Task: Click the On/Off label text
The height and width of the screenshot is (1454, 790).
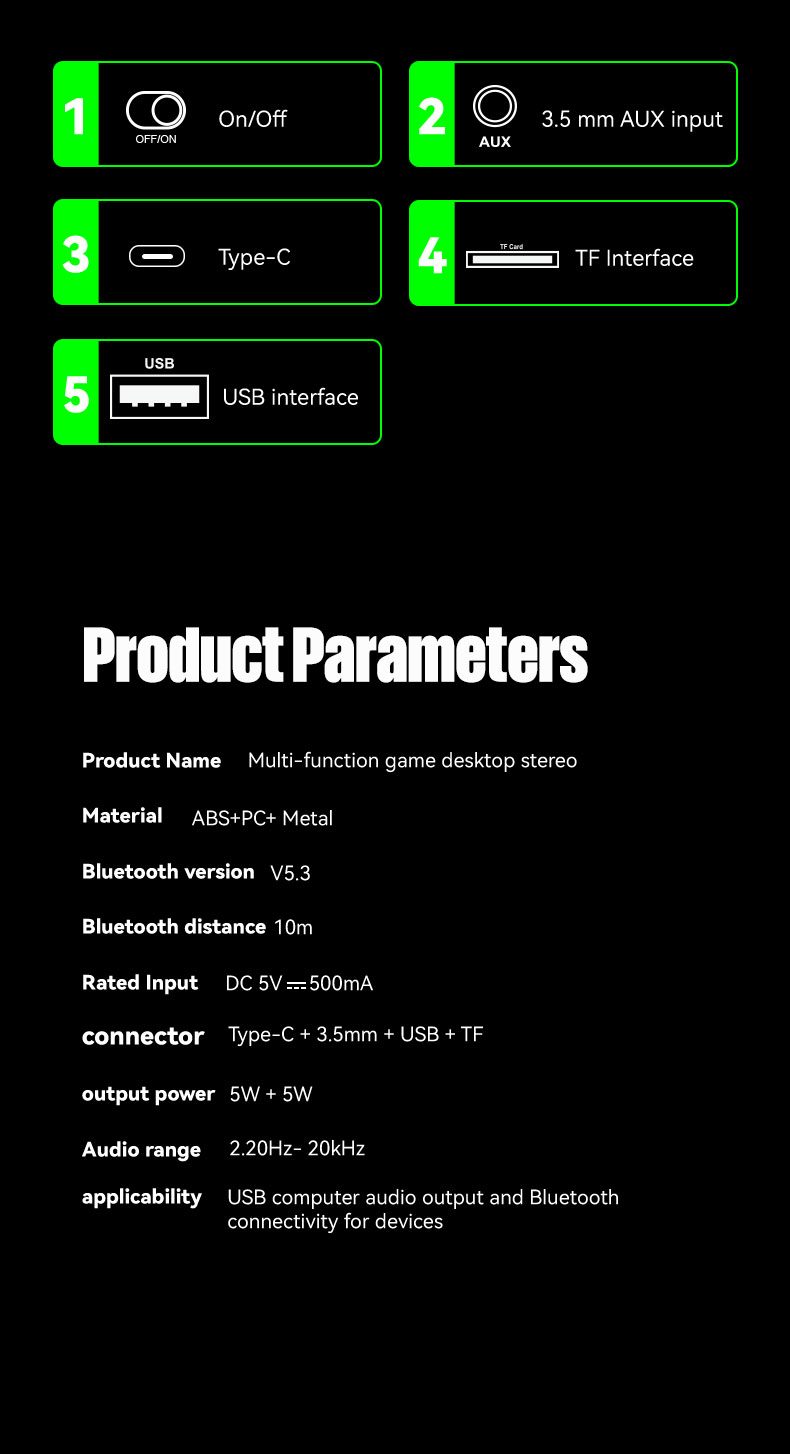Action: click(x=252, y=119)
